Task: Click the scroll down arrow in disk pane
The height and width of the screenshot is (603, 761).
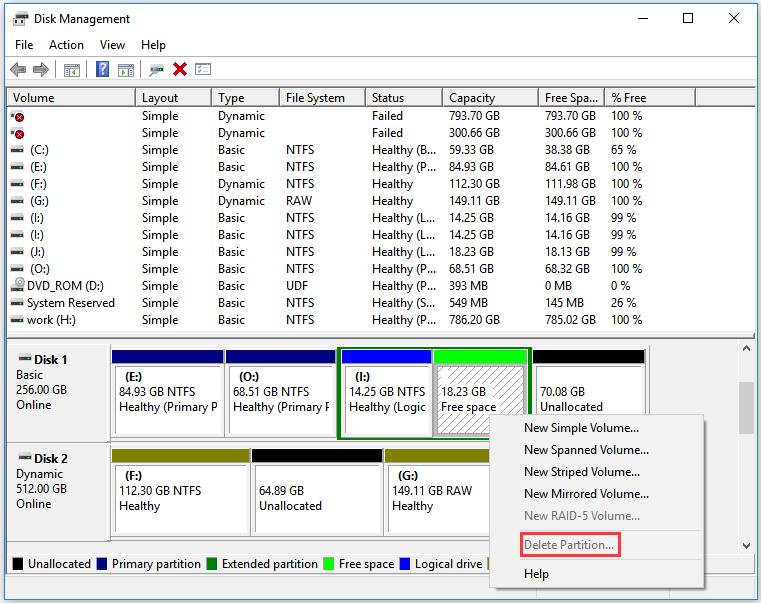Action: click(746, 545)
